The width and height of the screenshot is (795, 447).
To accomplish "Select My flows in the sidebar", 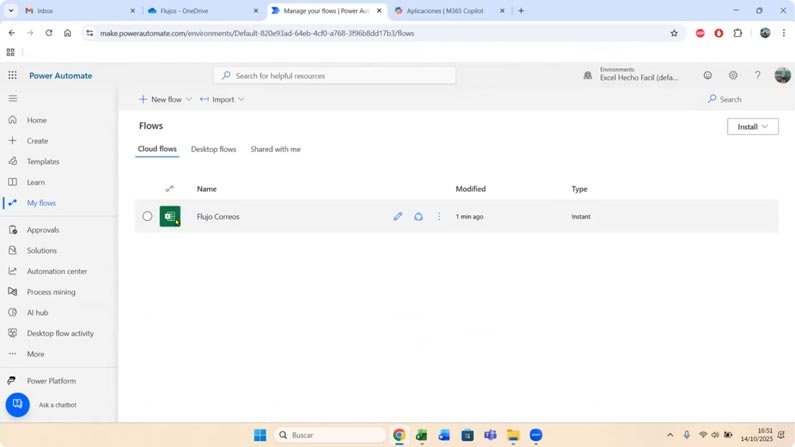I will (41, 203).
